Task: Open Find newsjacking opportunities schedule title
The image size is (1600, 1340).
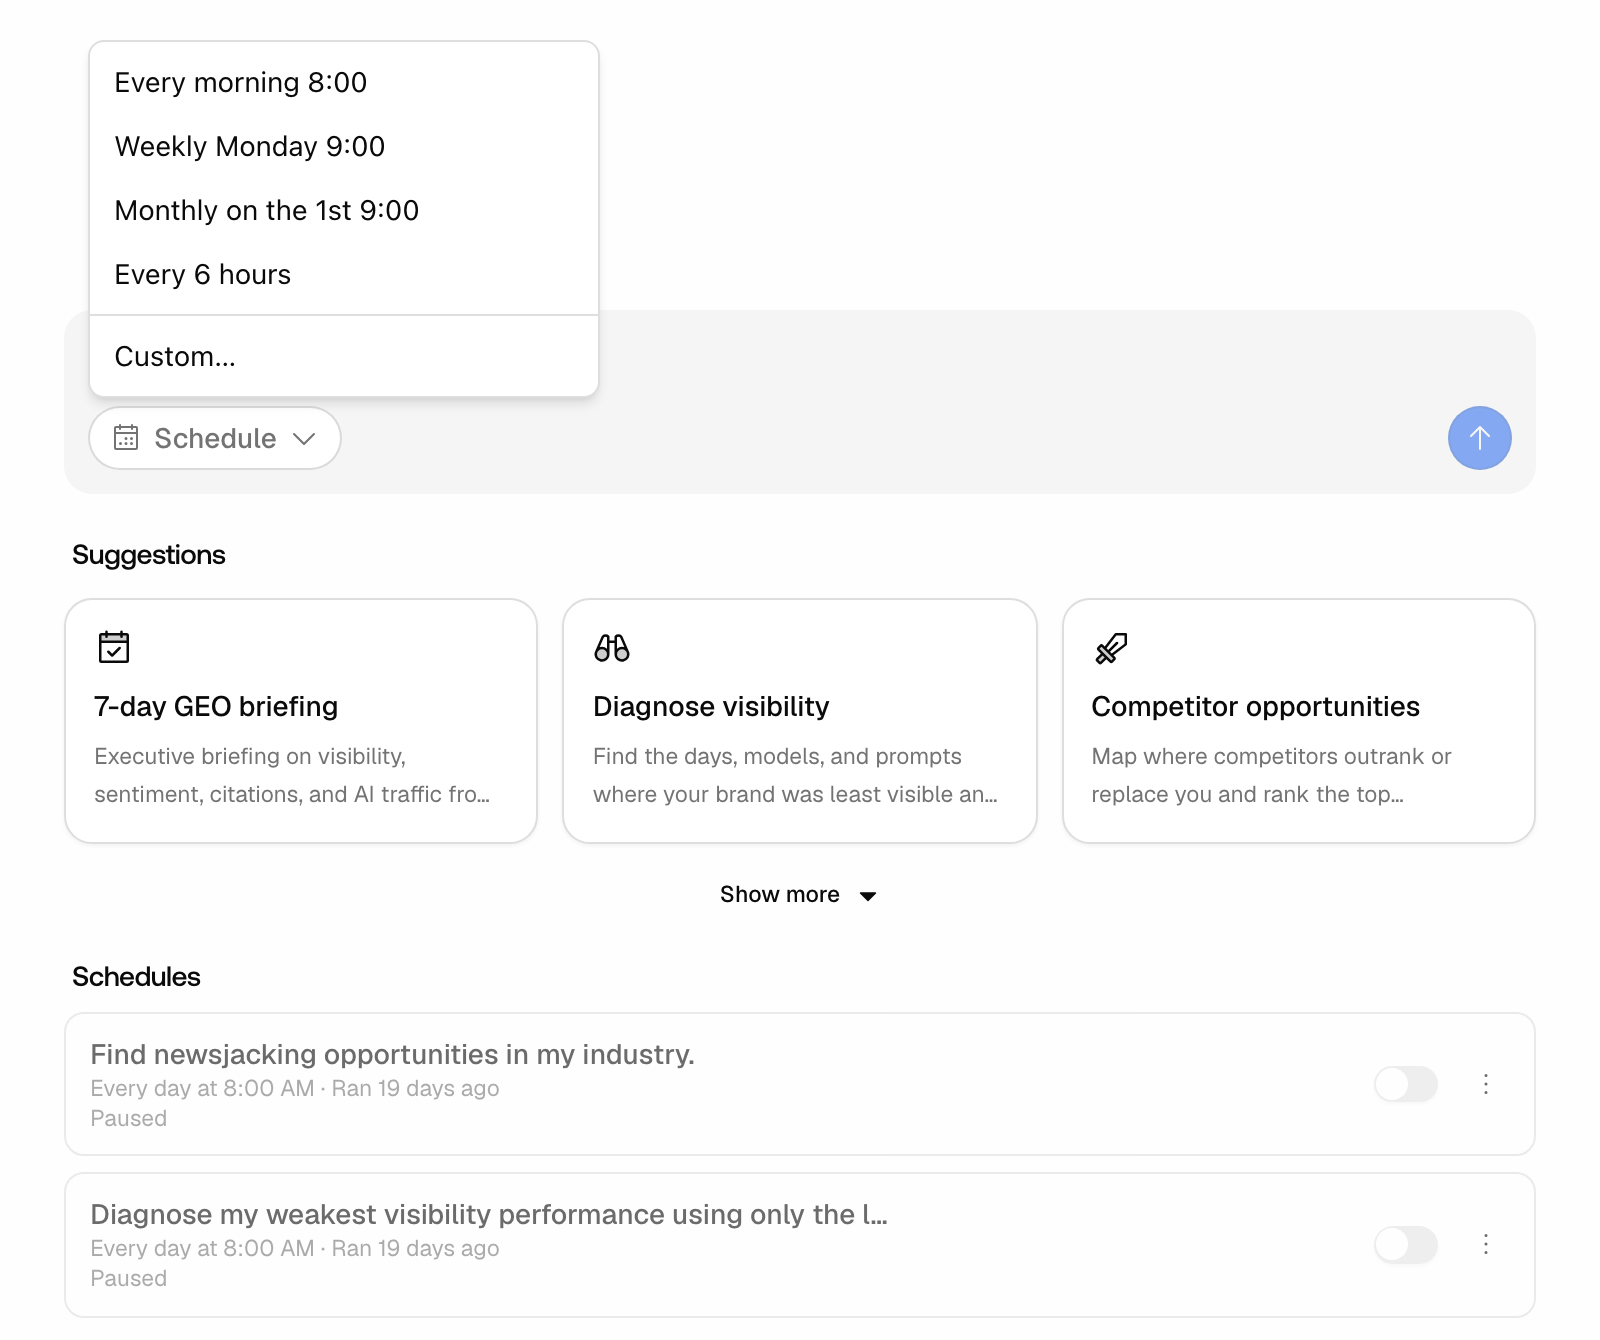Action: coord(392,1054)
